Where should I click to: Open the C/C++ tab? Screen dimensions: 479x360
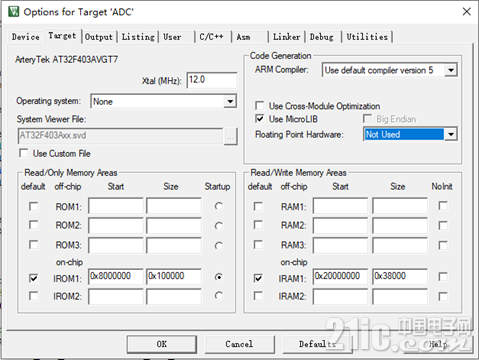(x=211, y=37)
